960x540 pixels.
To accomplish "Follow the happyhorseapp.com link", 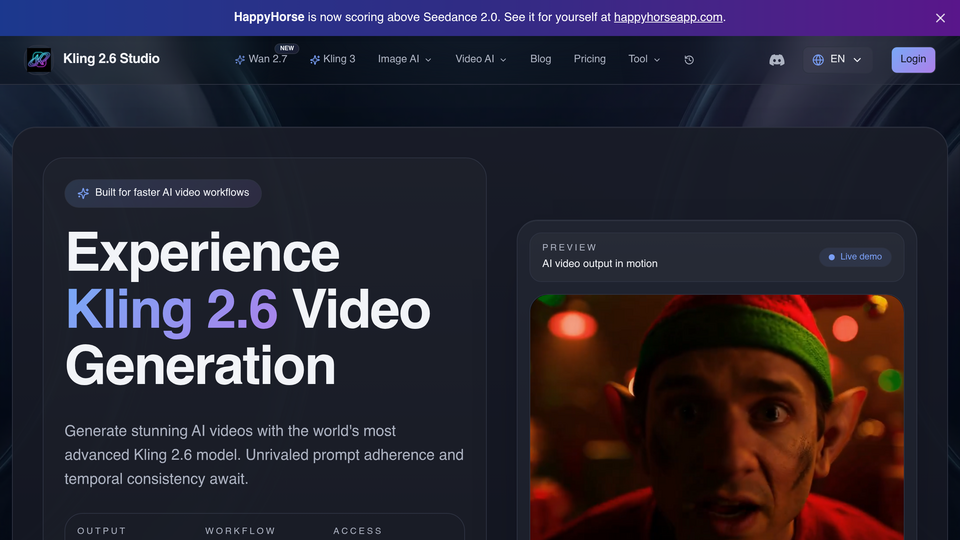I will (668, 17).
